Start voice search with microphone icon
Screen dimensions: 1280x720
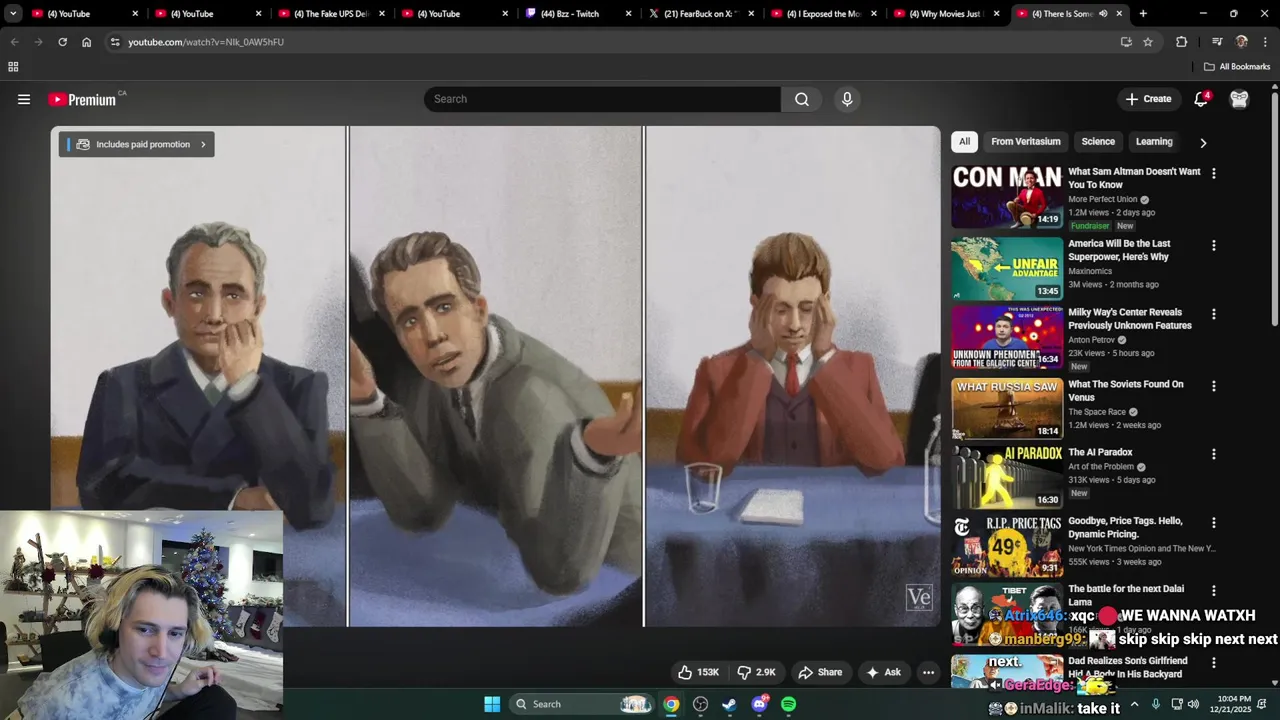click(847, 99)
